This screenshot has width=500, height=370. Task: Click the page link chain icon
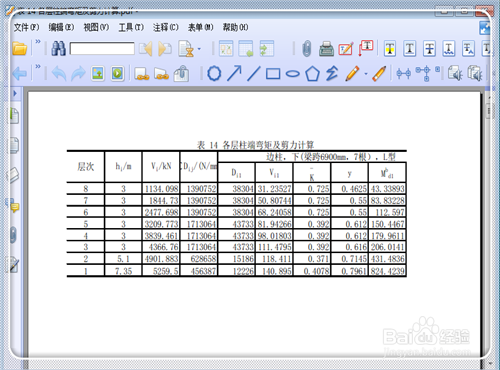pos(141,74)
